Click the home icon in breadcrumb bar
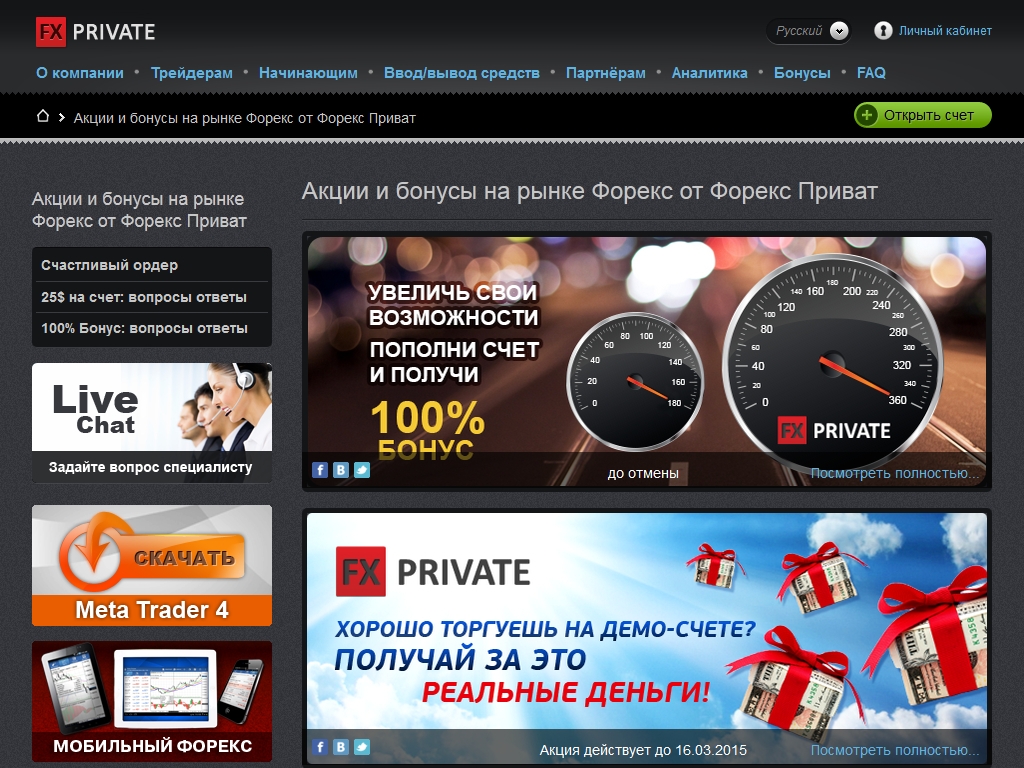 (x=43, y=116)
